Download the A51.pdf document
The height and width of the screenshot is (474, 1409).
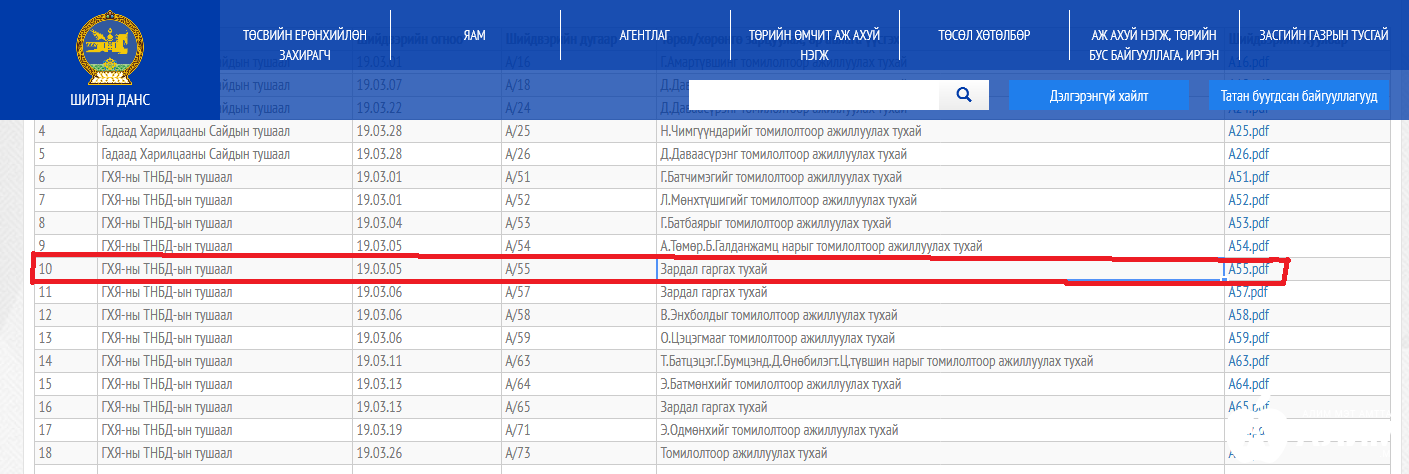1247,177
